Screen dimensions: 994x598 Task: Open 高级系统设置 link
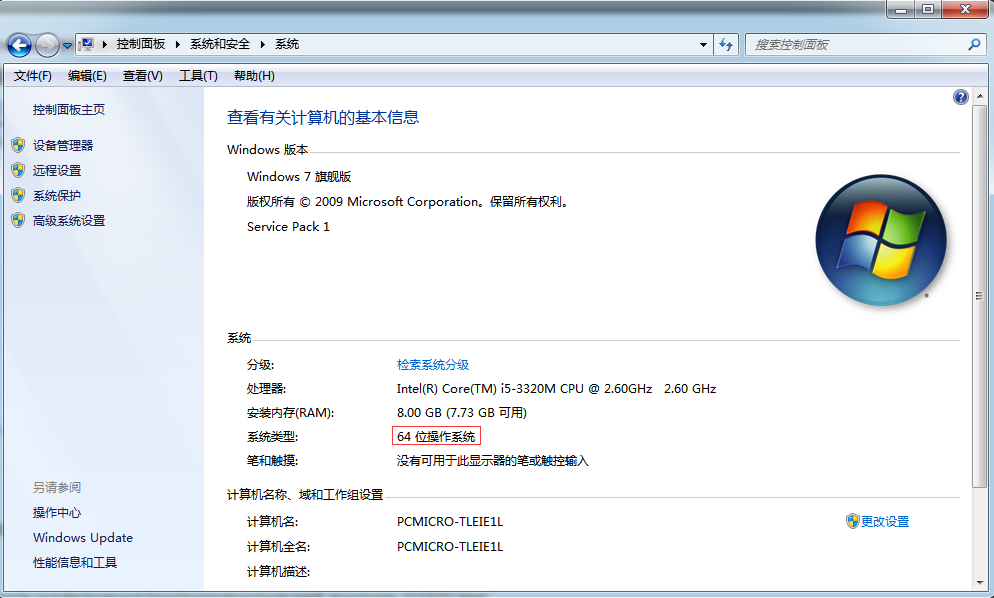(69, 221)
